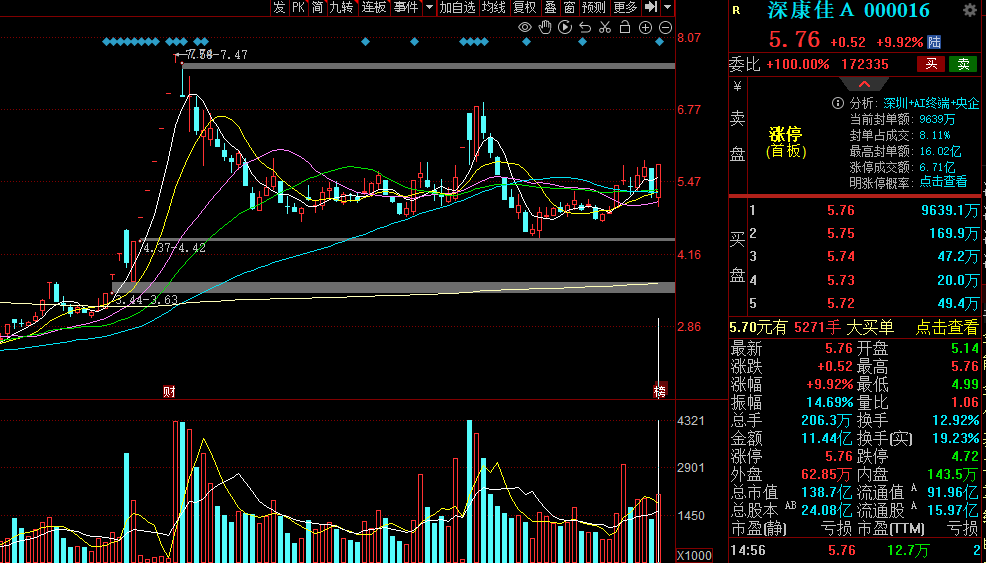Open the 事件 events menu
Viewport: 986px width, 563px height.
point(406,7)
